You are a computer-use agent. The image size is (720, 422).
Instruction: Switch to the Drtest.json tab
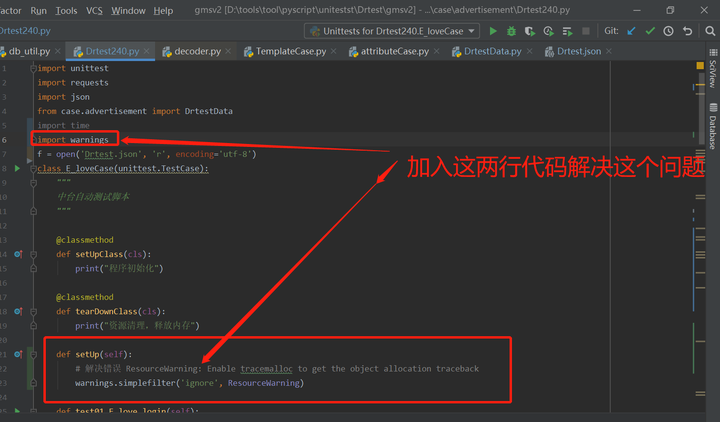[579, 51]
